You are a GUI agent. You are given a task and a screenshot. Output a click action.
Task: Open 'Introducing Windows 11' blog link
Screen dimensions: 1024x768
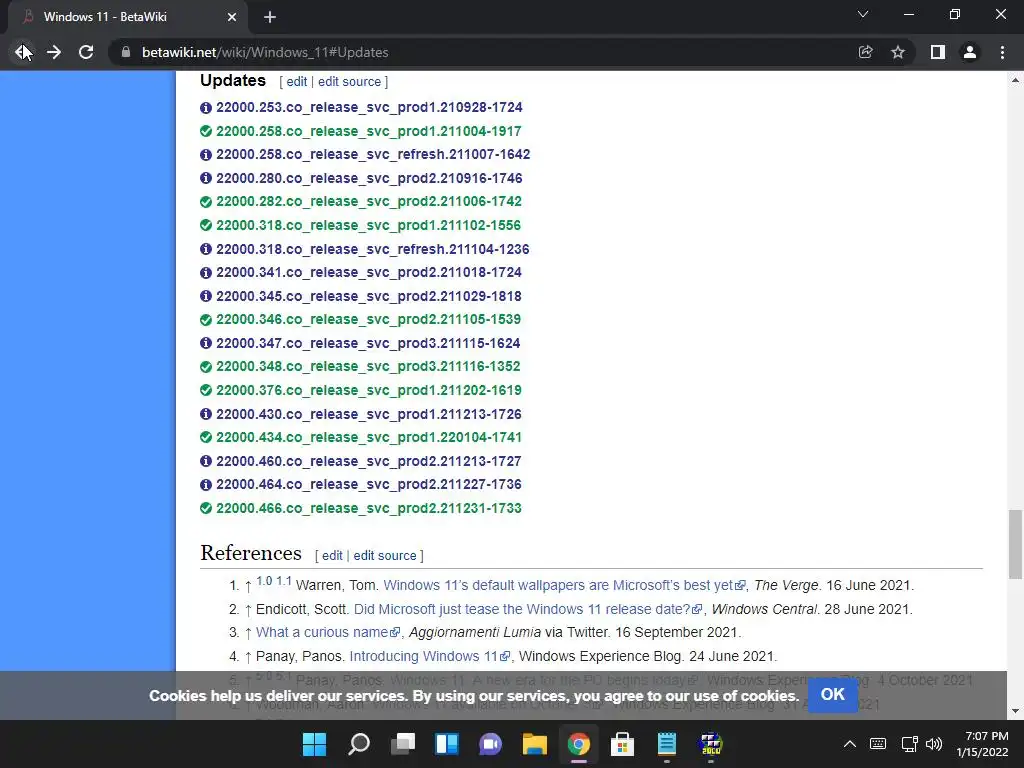point(429,656)
